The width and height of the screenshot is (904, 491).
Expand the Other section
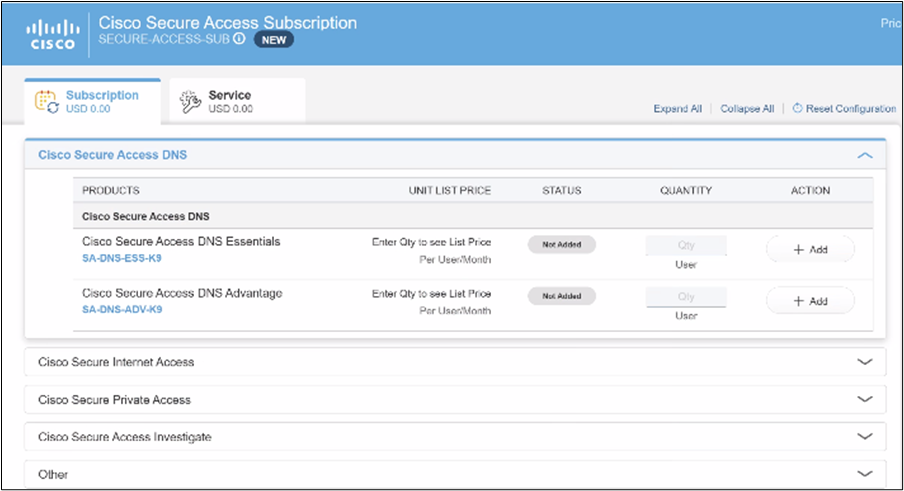coord(865,474)
